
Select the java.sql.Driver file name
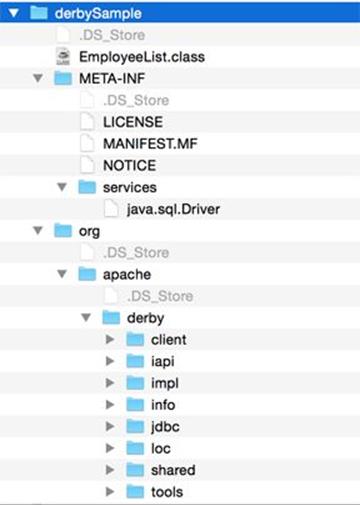tap(173, 209)
